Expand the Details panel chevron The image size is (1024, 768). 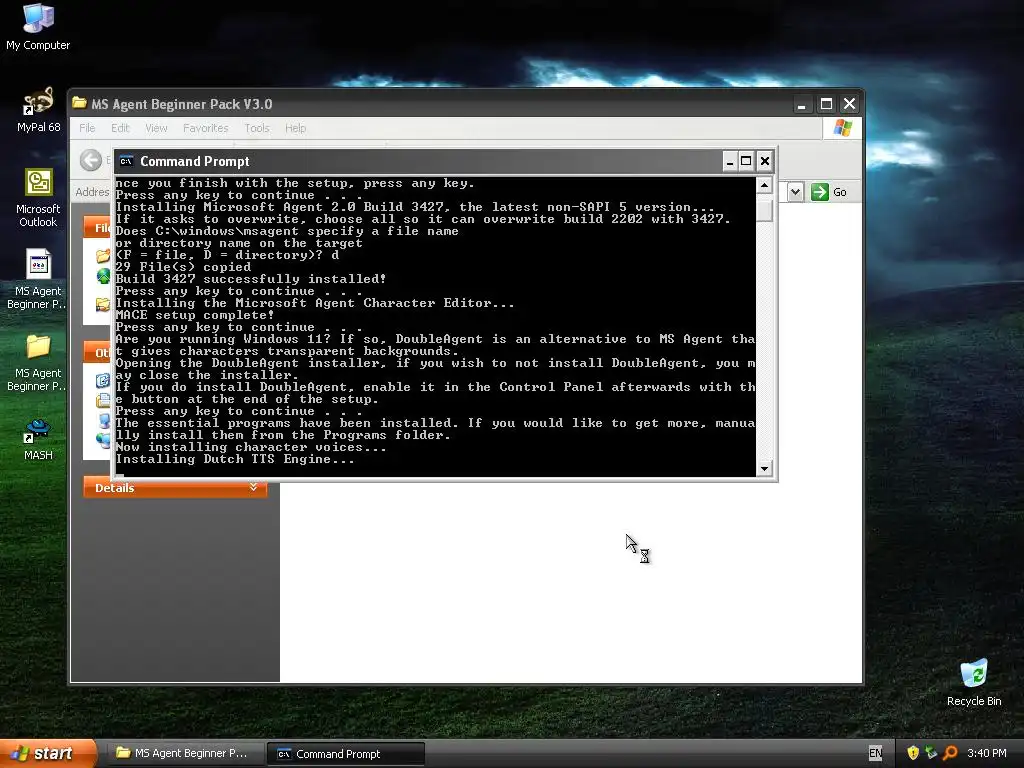click(x=253, y=487)
